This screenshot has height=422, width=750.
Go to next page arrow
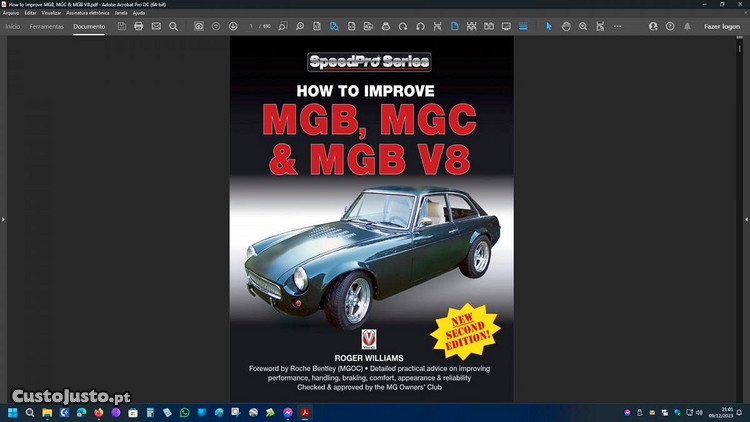pyautogui.click(x=233, y=26)
